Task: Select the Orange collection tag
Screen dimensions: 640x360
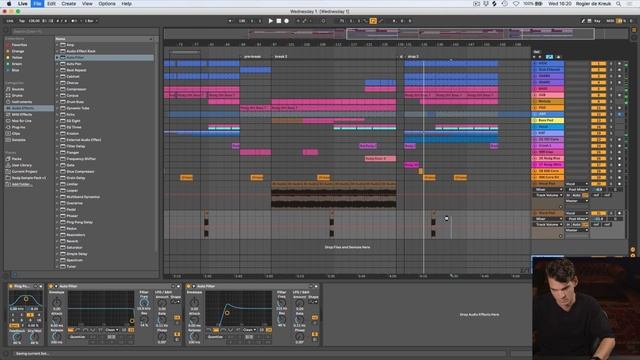Action: (x=18, y=51)
